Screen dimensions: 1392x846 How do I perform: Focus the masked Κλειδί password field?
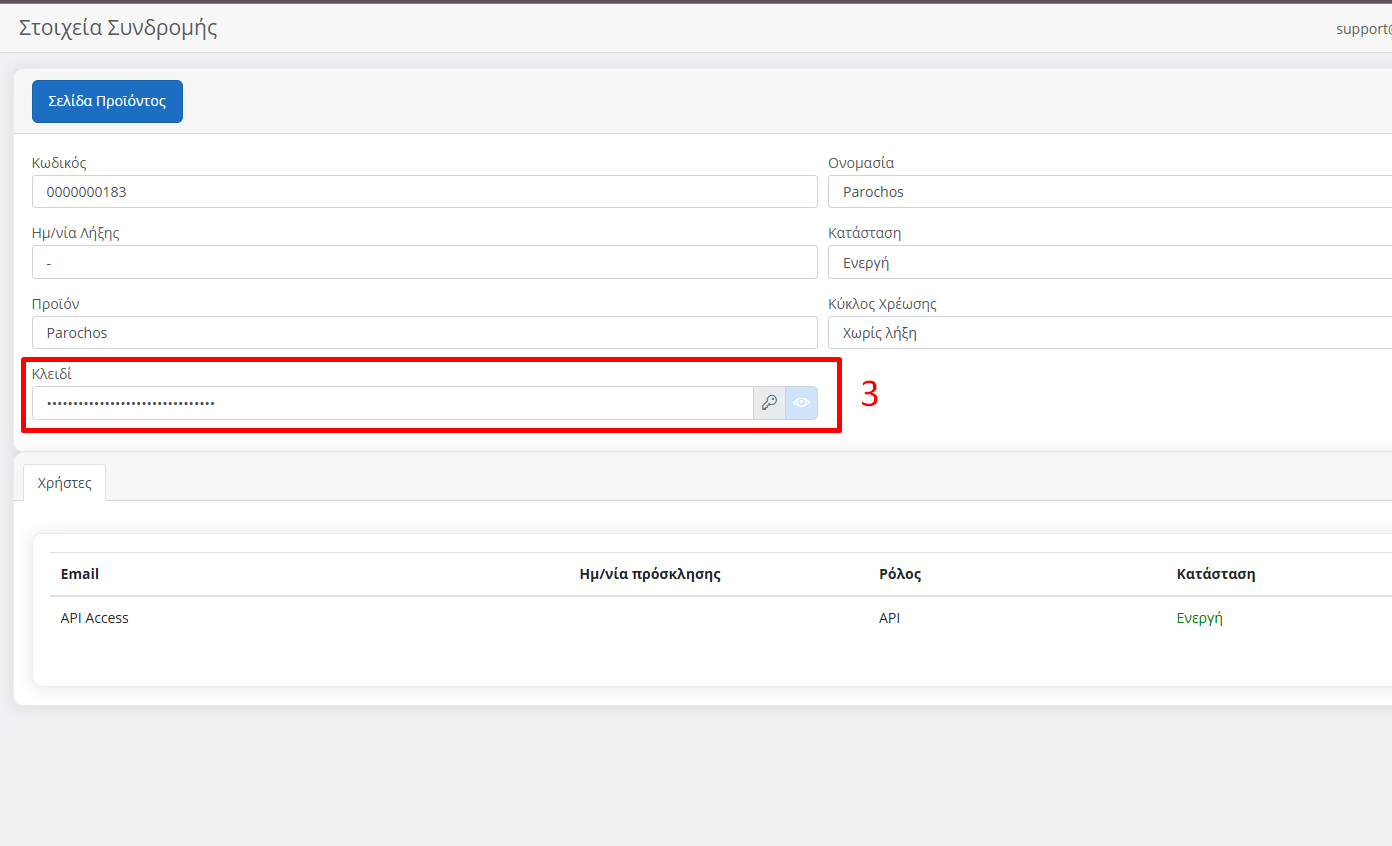coord(393,403)
